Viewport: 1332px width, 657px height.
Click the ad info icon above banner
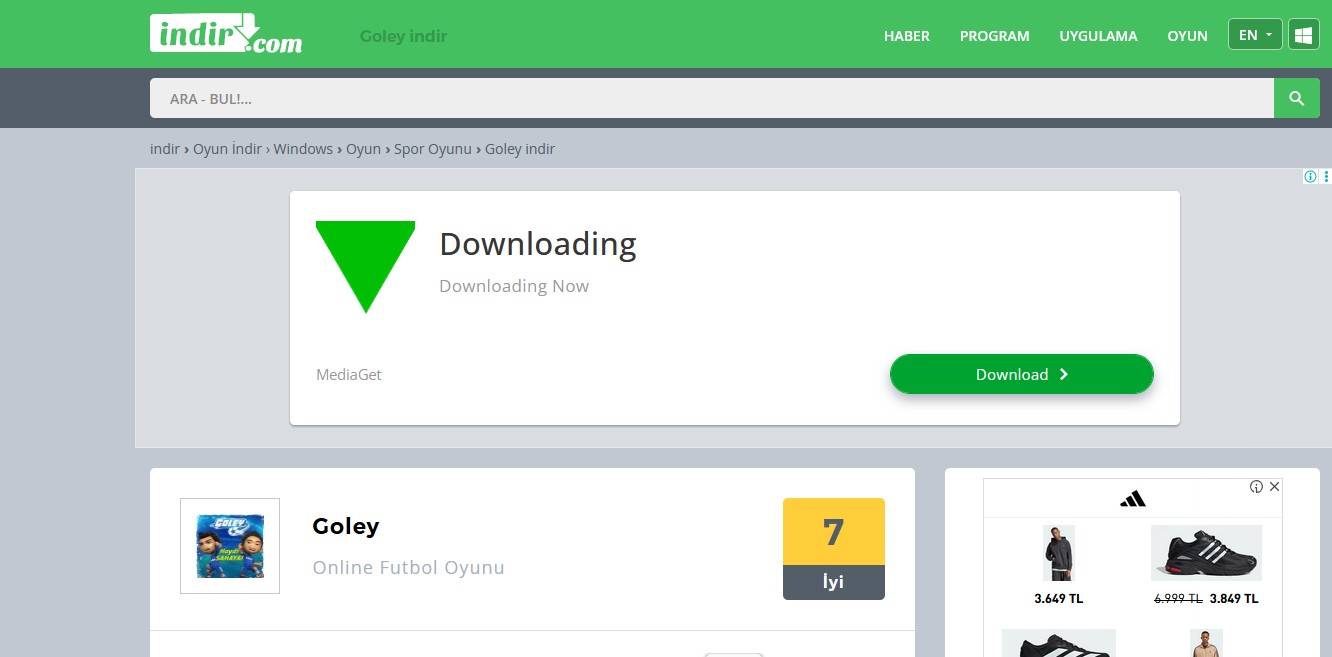pyautogui.click(x=1310, y=177)
